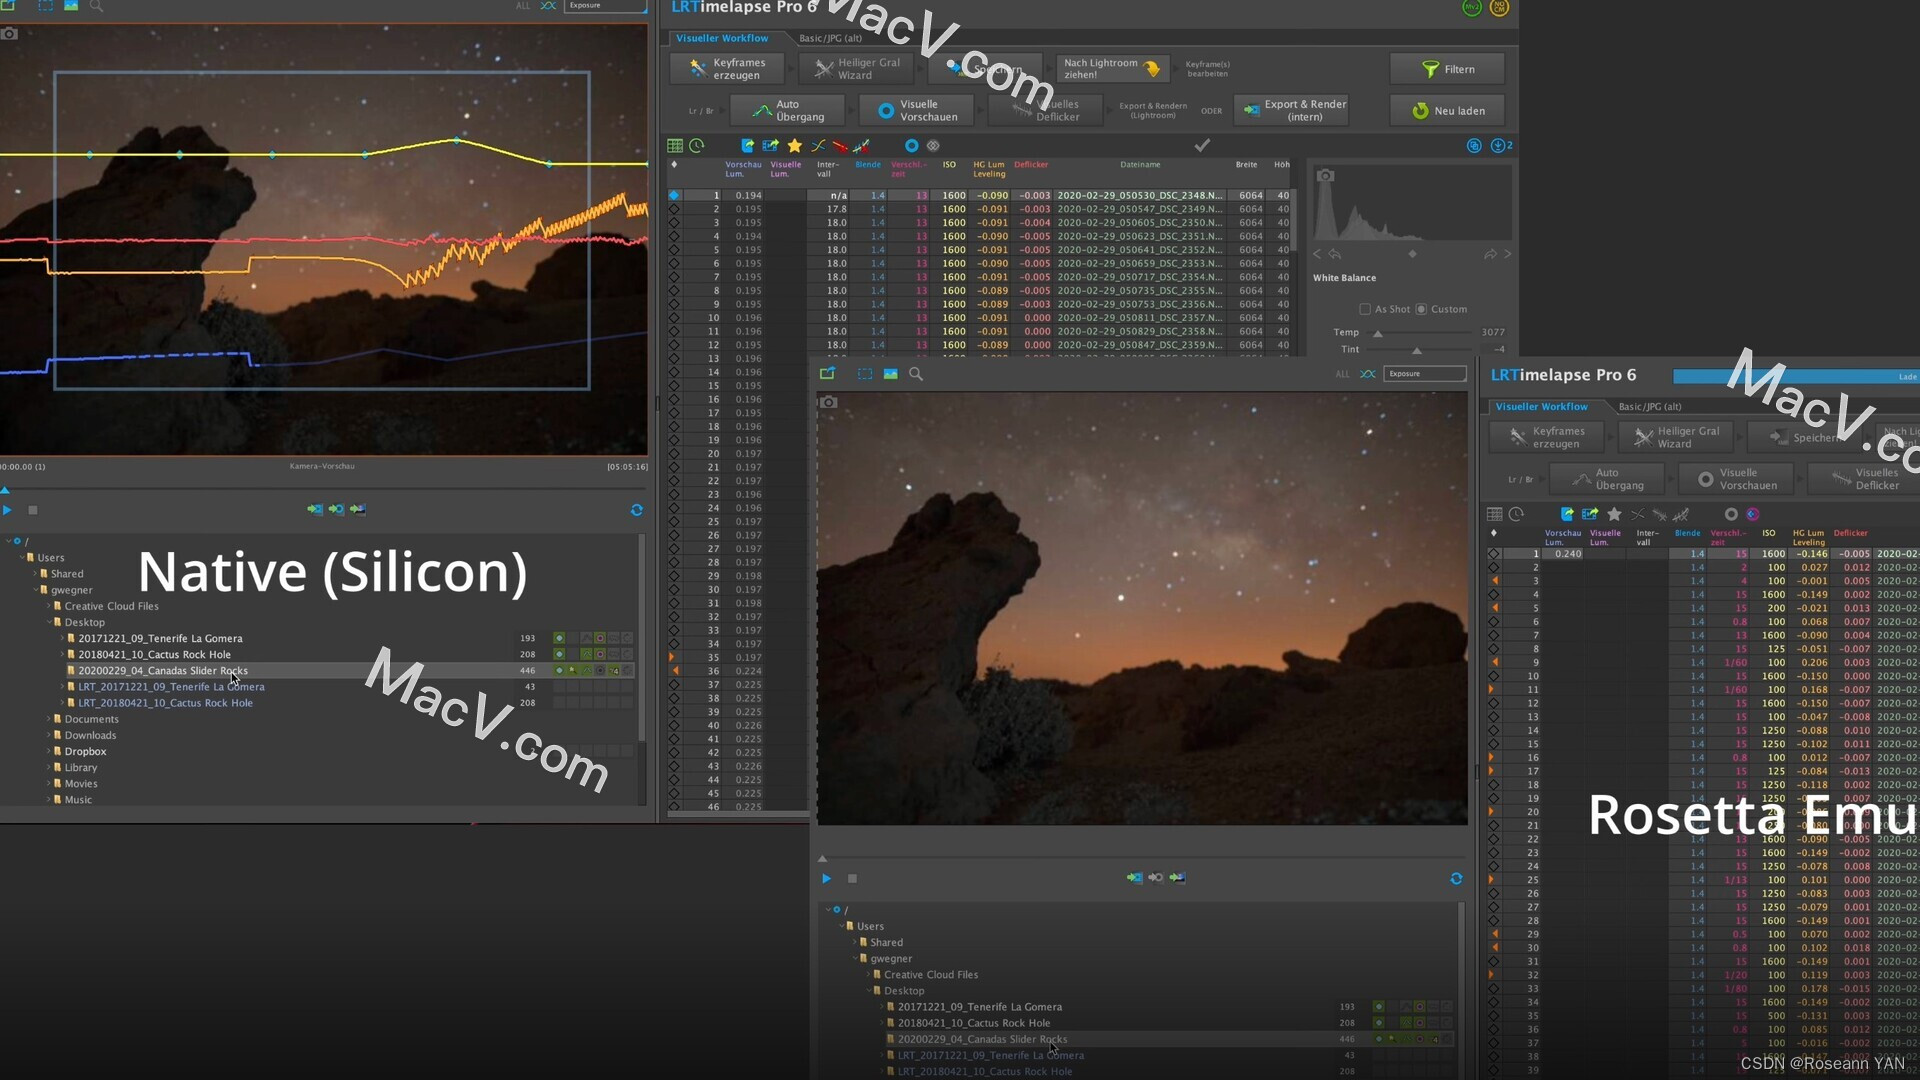Screen dimensions: 1920x1080
Task: Click camera icon on Native preview image
Action: tap(9, 34)
